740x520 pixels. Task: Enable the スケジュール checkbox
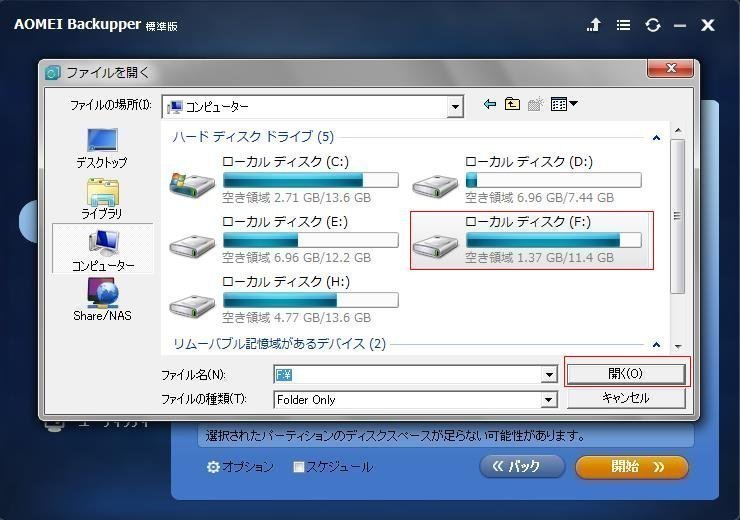[x=298, y=467]
